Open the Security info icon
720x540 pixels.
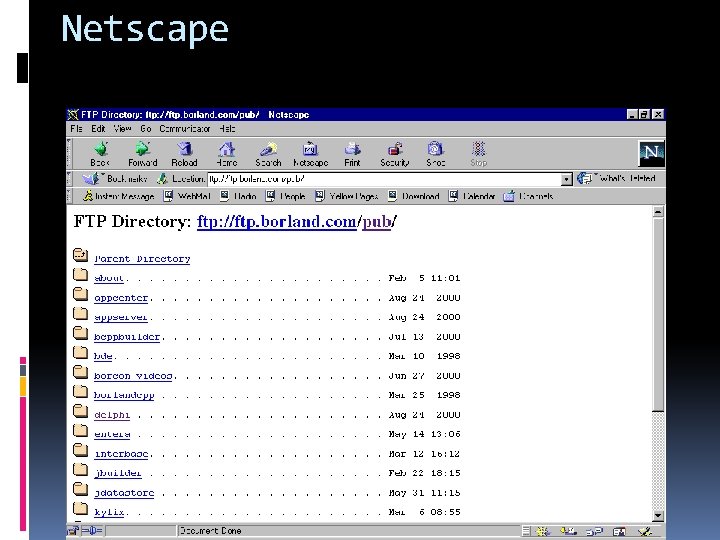(x=394, y=154)
